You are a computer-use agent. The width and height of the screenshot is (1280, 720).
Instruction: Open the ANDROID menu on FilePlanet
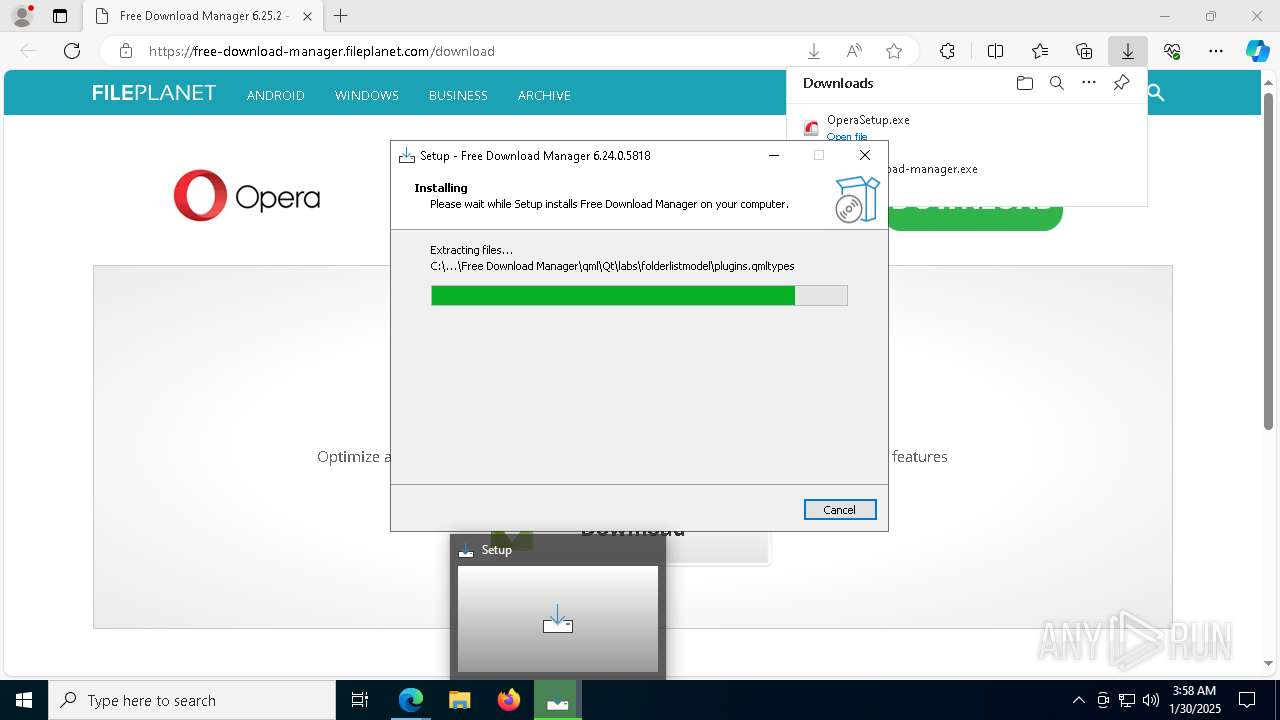276,95
